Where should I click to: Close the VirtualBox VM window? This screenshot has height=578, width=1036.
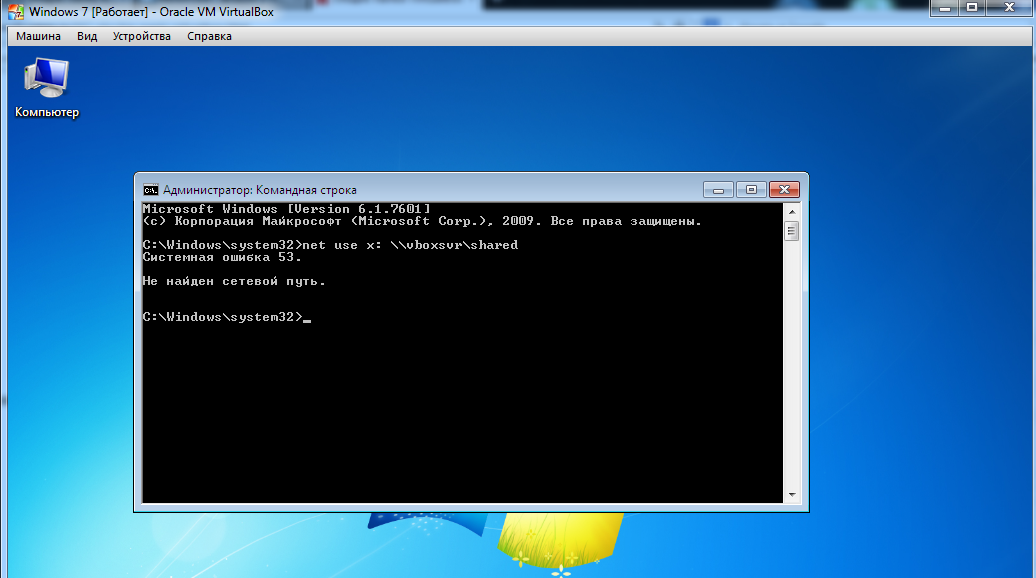(1010, 8)
